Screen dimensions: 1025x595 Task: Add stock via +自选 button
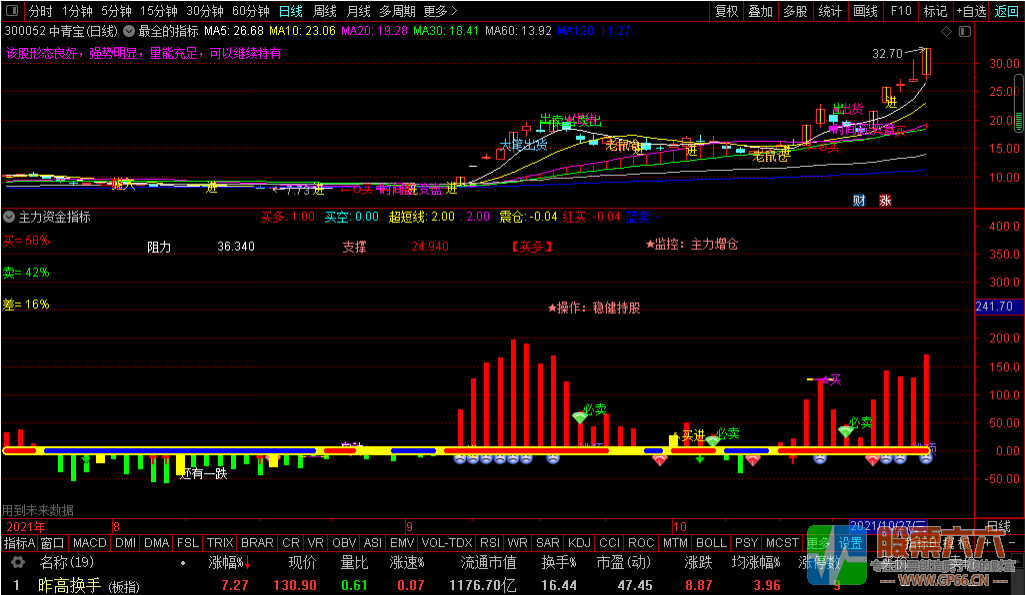click(971, 11)
